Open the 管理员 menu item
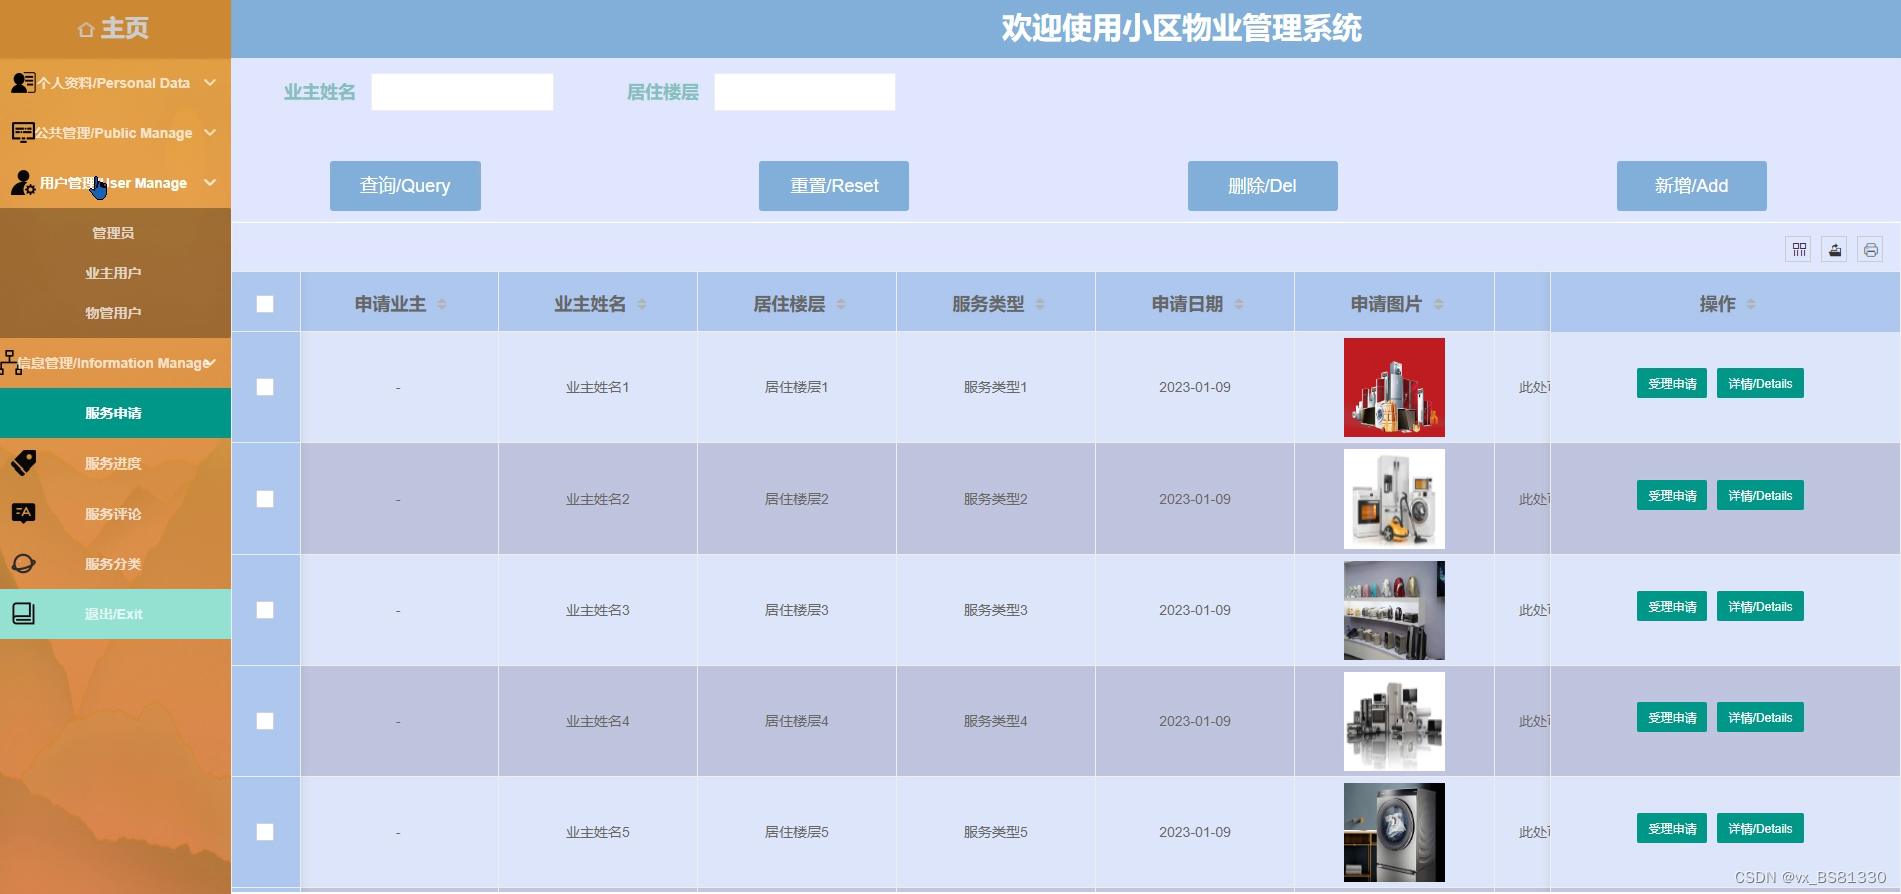The image size is (1901, 894). (x=113, y=233)
